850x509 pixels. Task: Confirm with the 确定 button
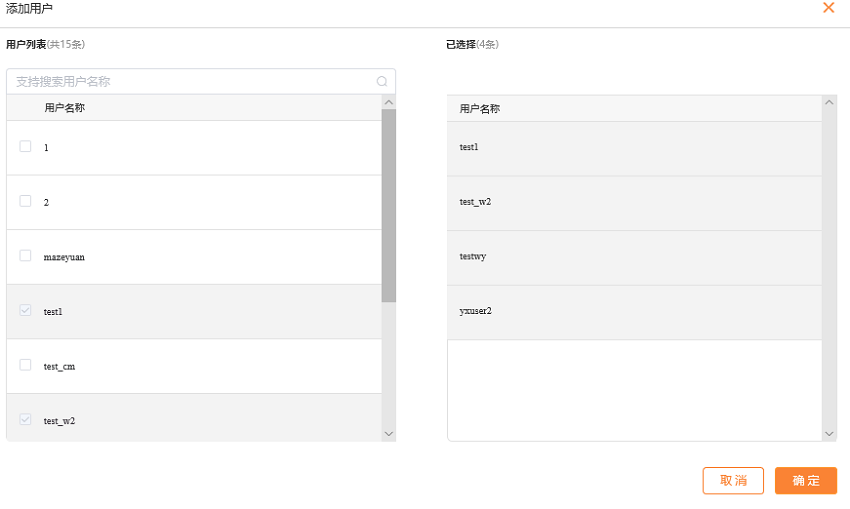point(806,481)
